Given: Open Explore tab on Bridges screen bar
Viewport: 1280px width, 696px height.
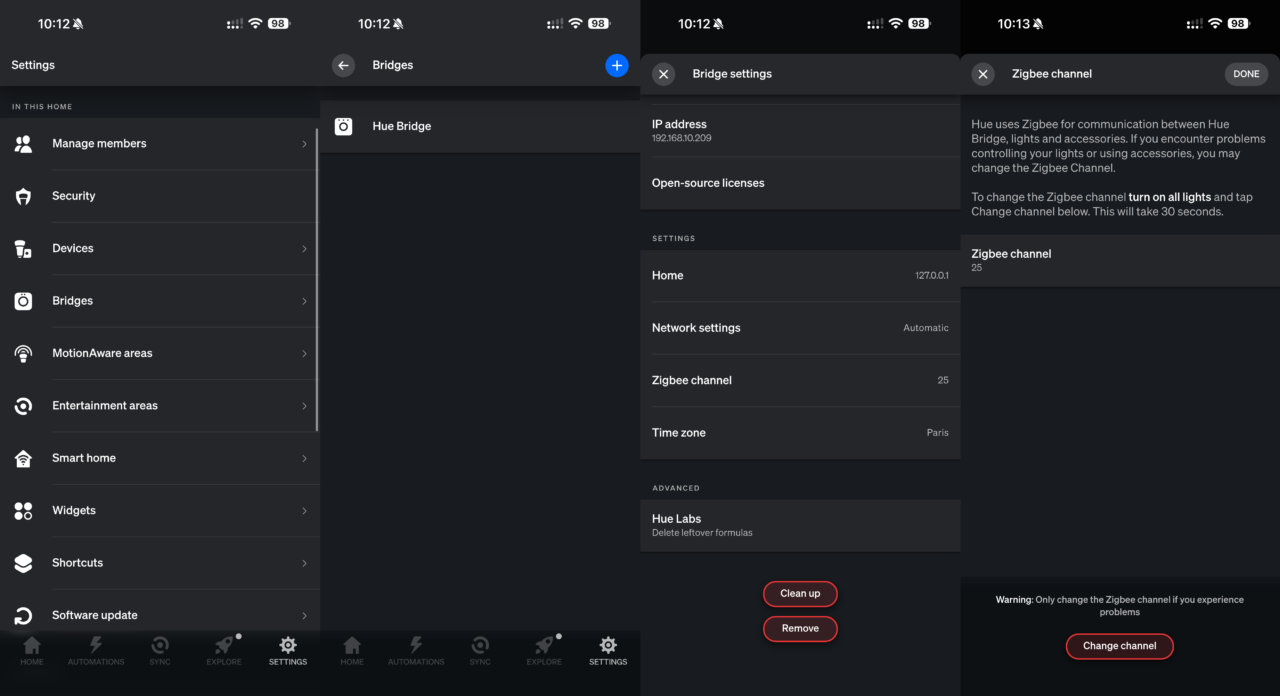Looking at the screenshot, I should tap(544, 650).
